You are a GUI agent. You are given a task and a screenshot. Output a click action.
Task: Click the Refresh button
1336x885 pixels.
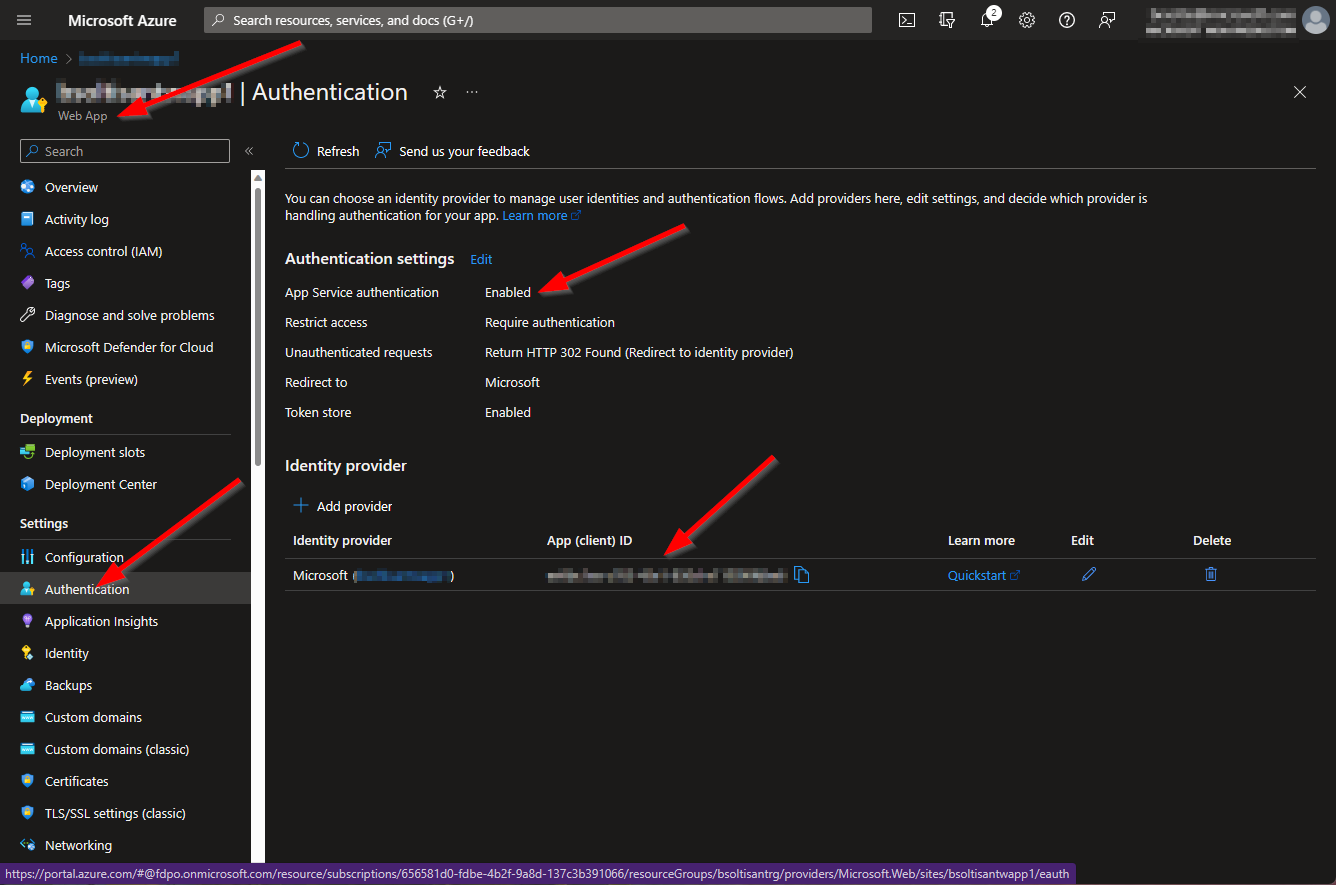326,151
